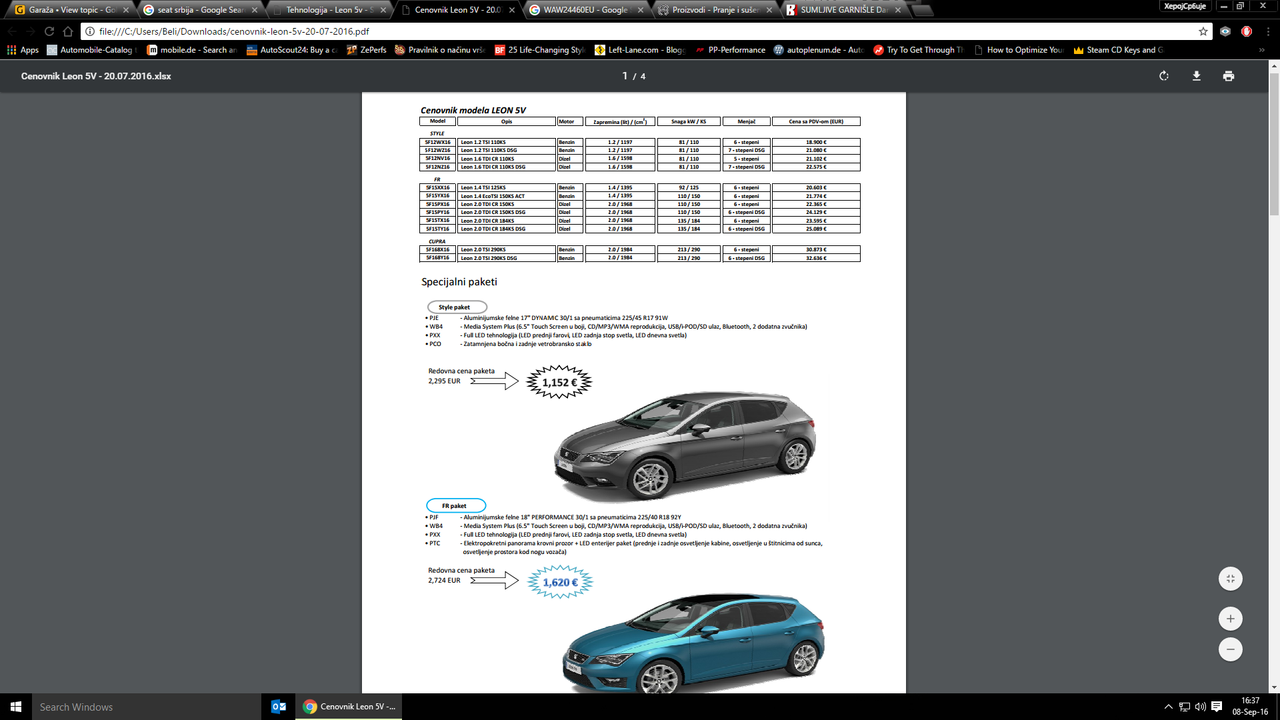Image resolution: width=1280 pixels, height=720 pixels.
Task: Zoom out of the PDF
Action: [1231, 649]
